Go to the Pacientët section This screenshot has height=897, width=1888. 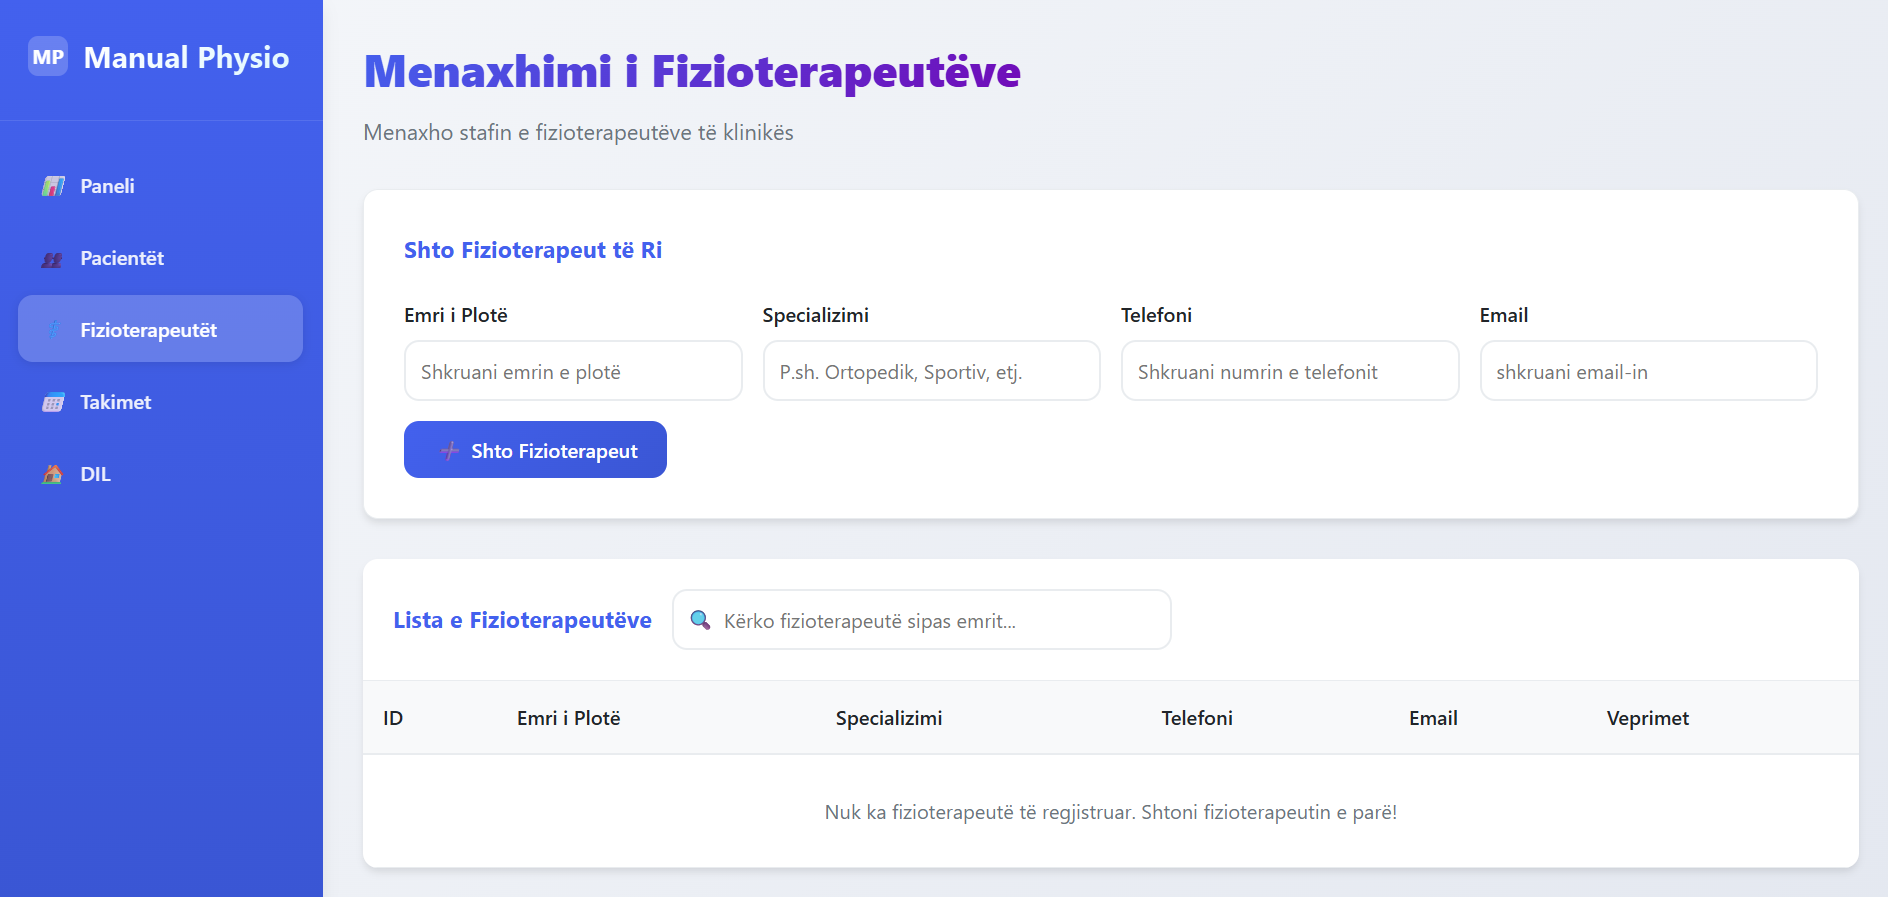pos(122,258)
